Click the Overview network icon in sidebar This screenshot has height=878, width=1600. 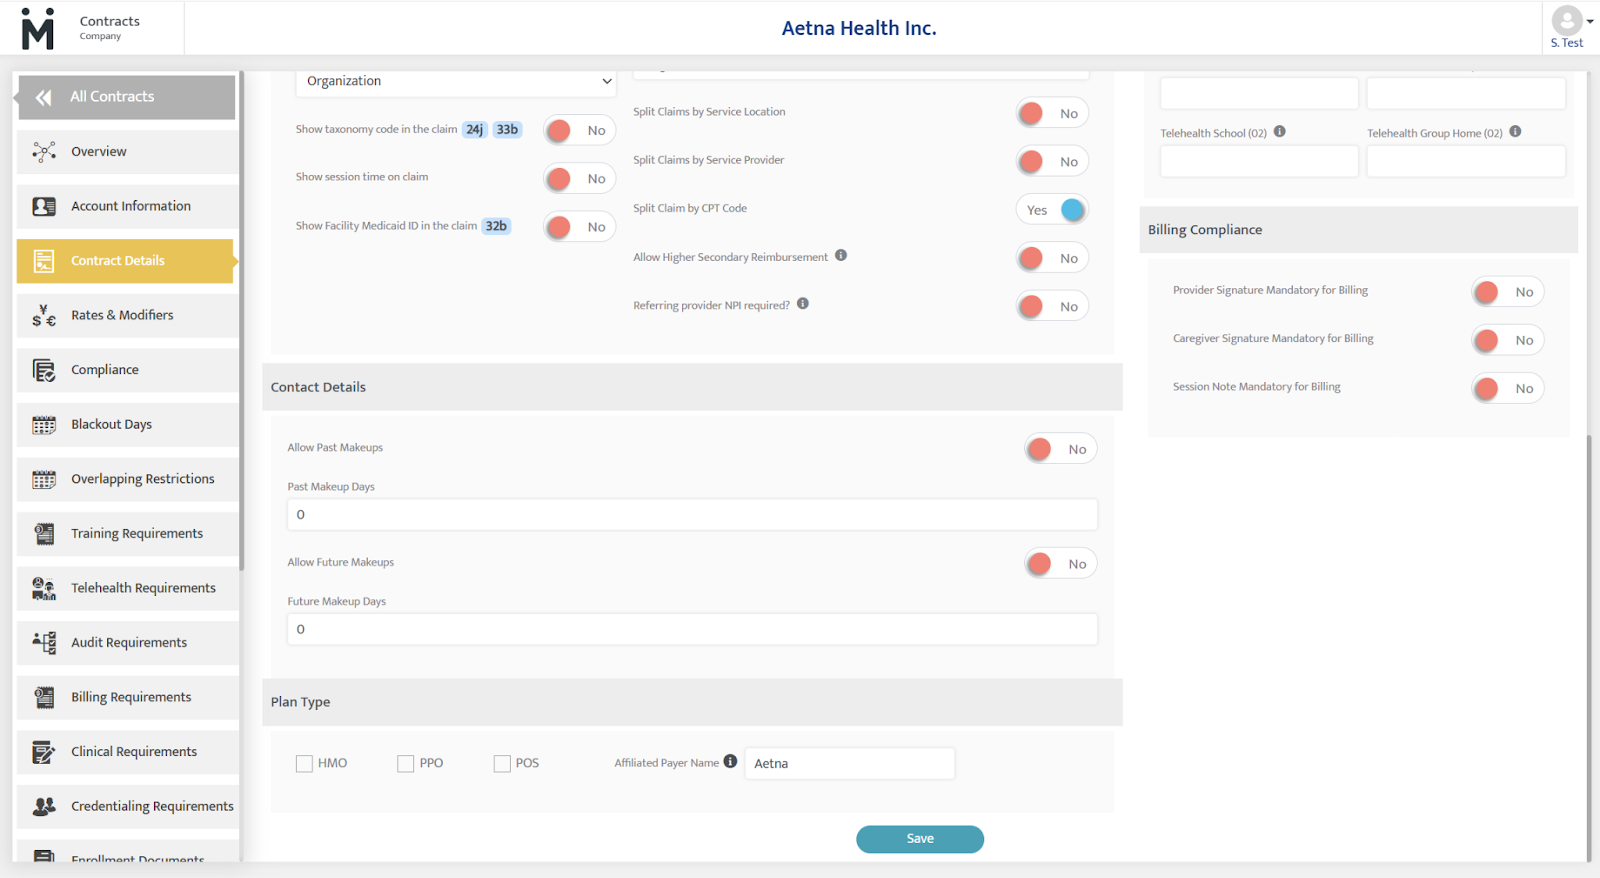click(44, 152)
